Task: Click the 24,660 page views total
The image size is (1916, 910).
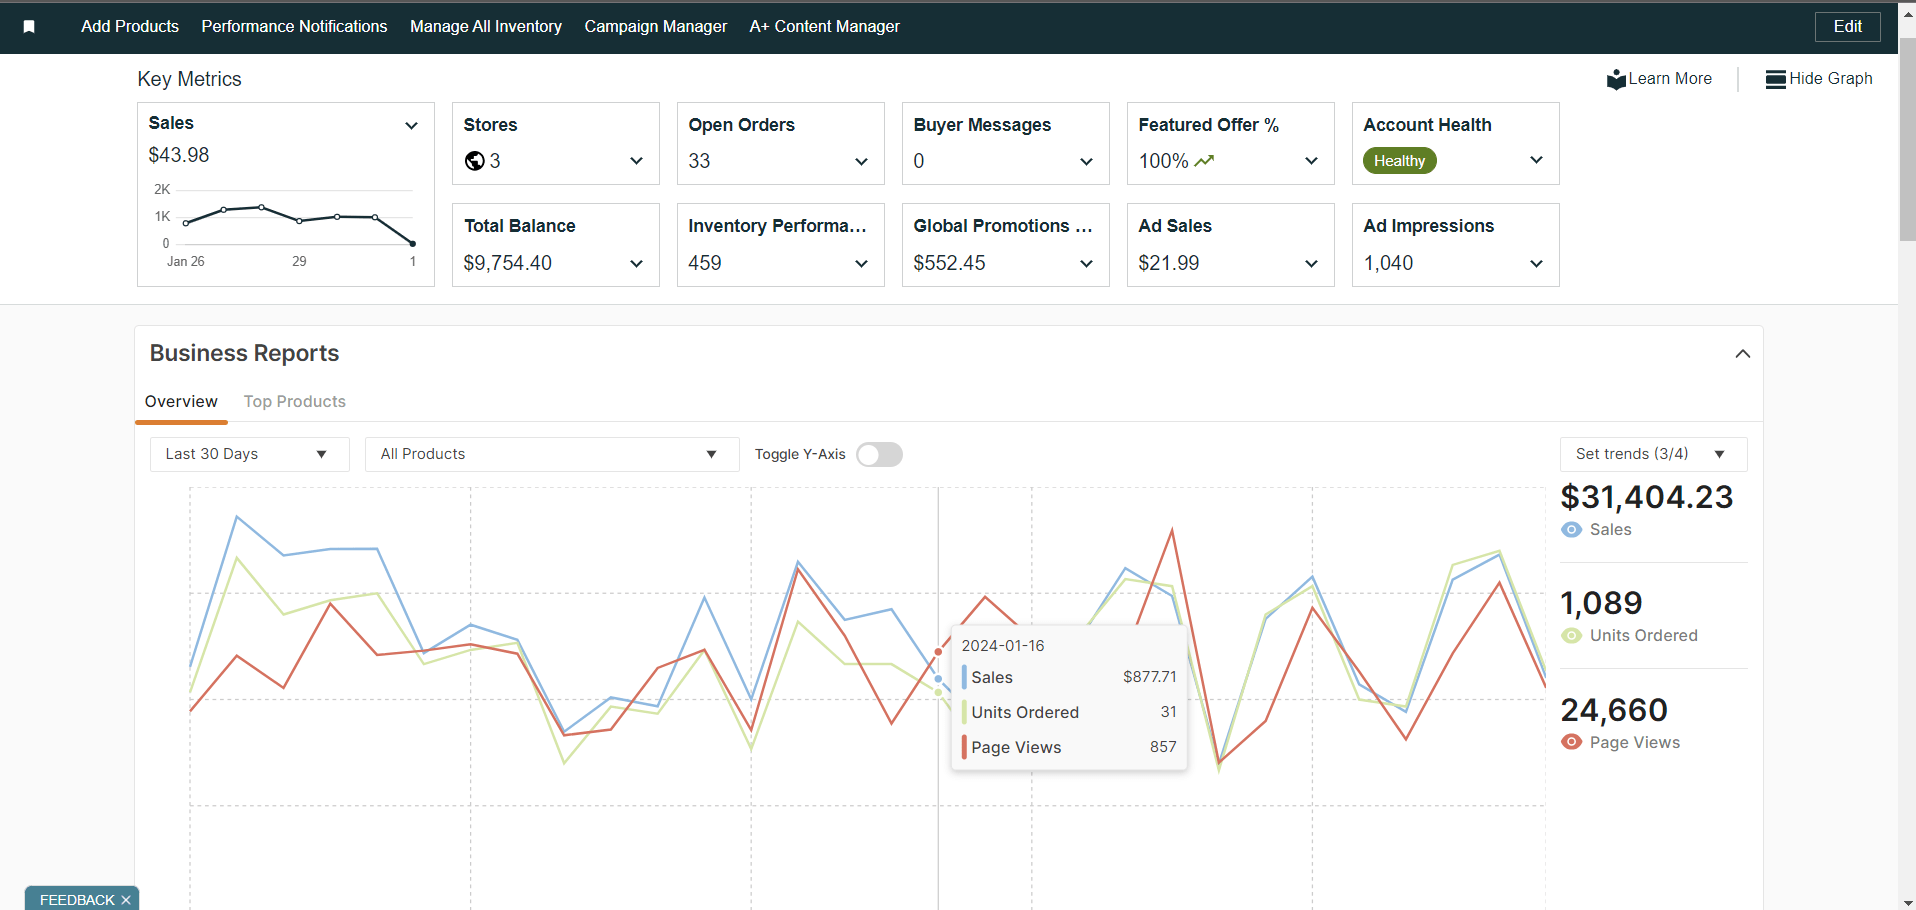Action: pyautogui.click(x=1614, y=710)
